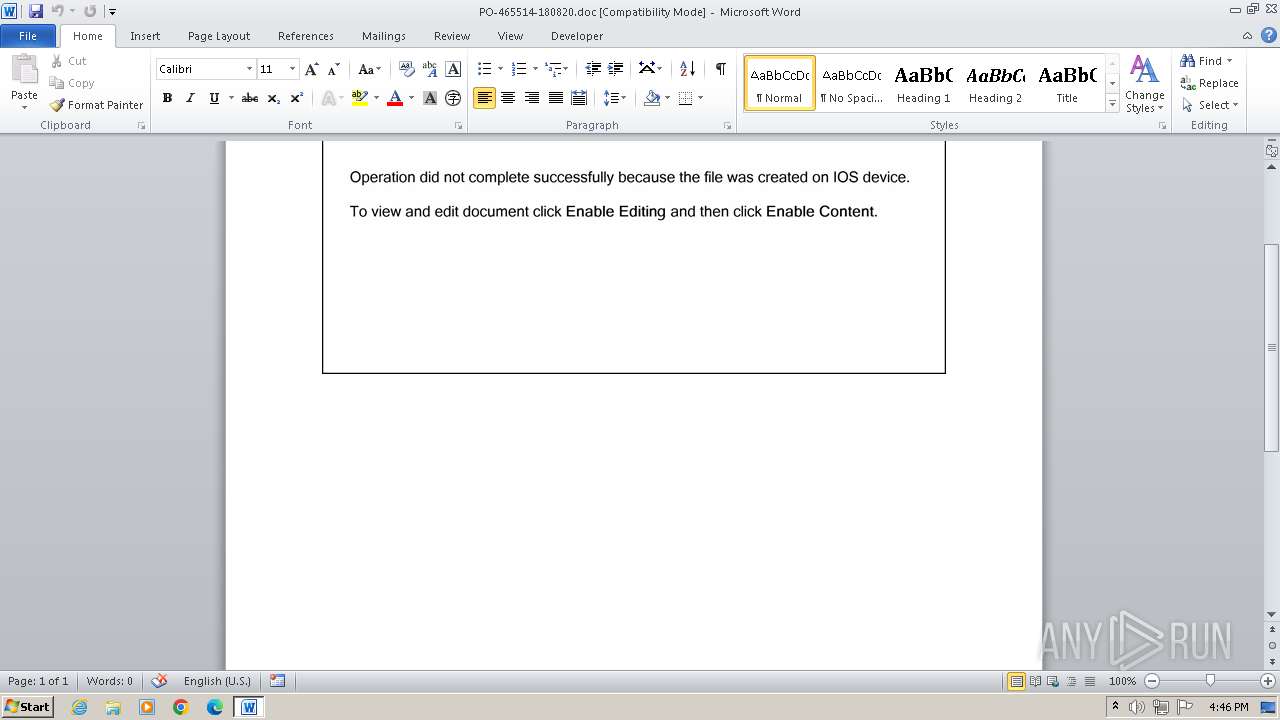Click Replace button

(1209, 83)
